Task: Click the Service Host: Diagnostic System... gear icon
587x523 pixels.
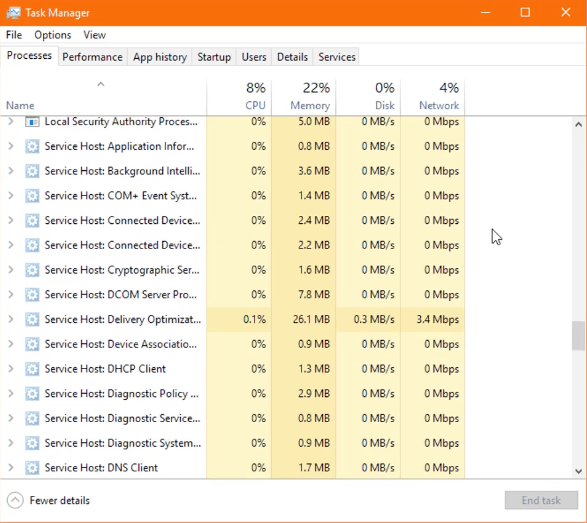Action: [32, 443]
